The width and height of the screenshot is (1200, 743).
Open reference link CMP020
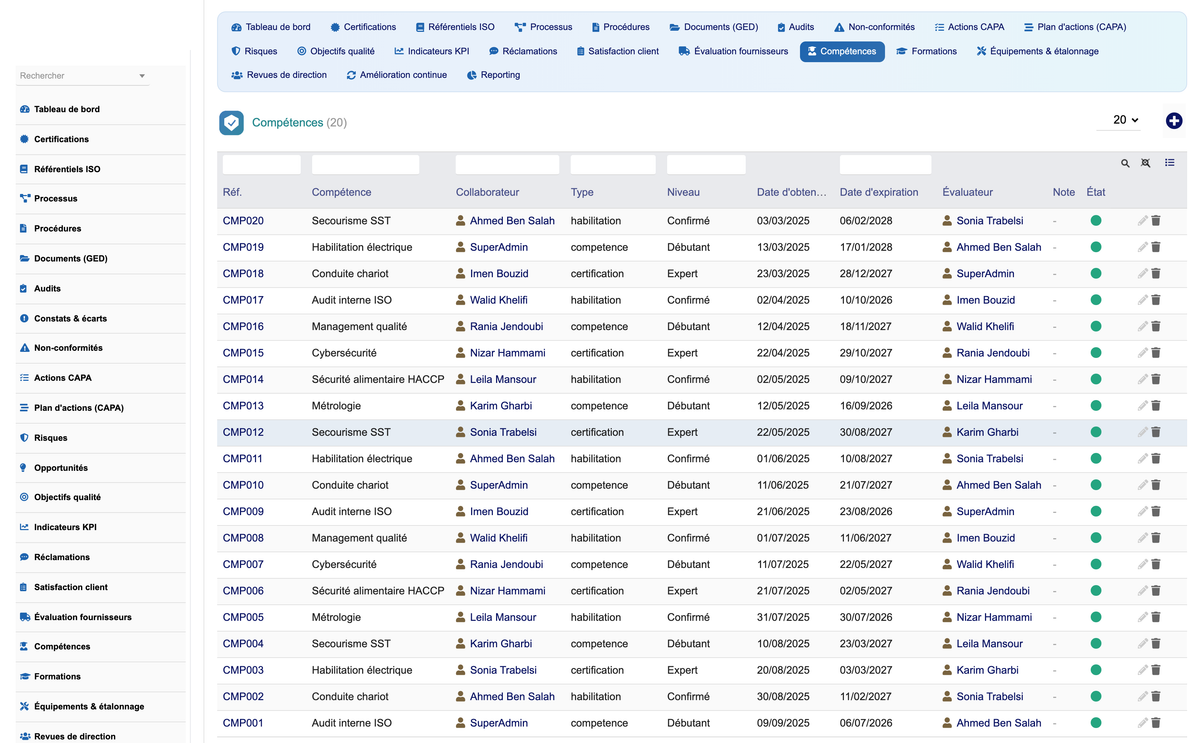point(243,221)
